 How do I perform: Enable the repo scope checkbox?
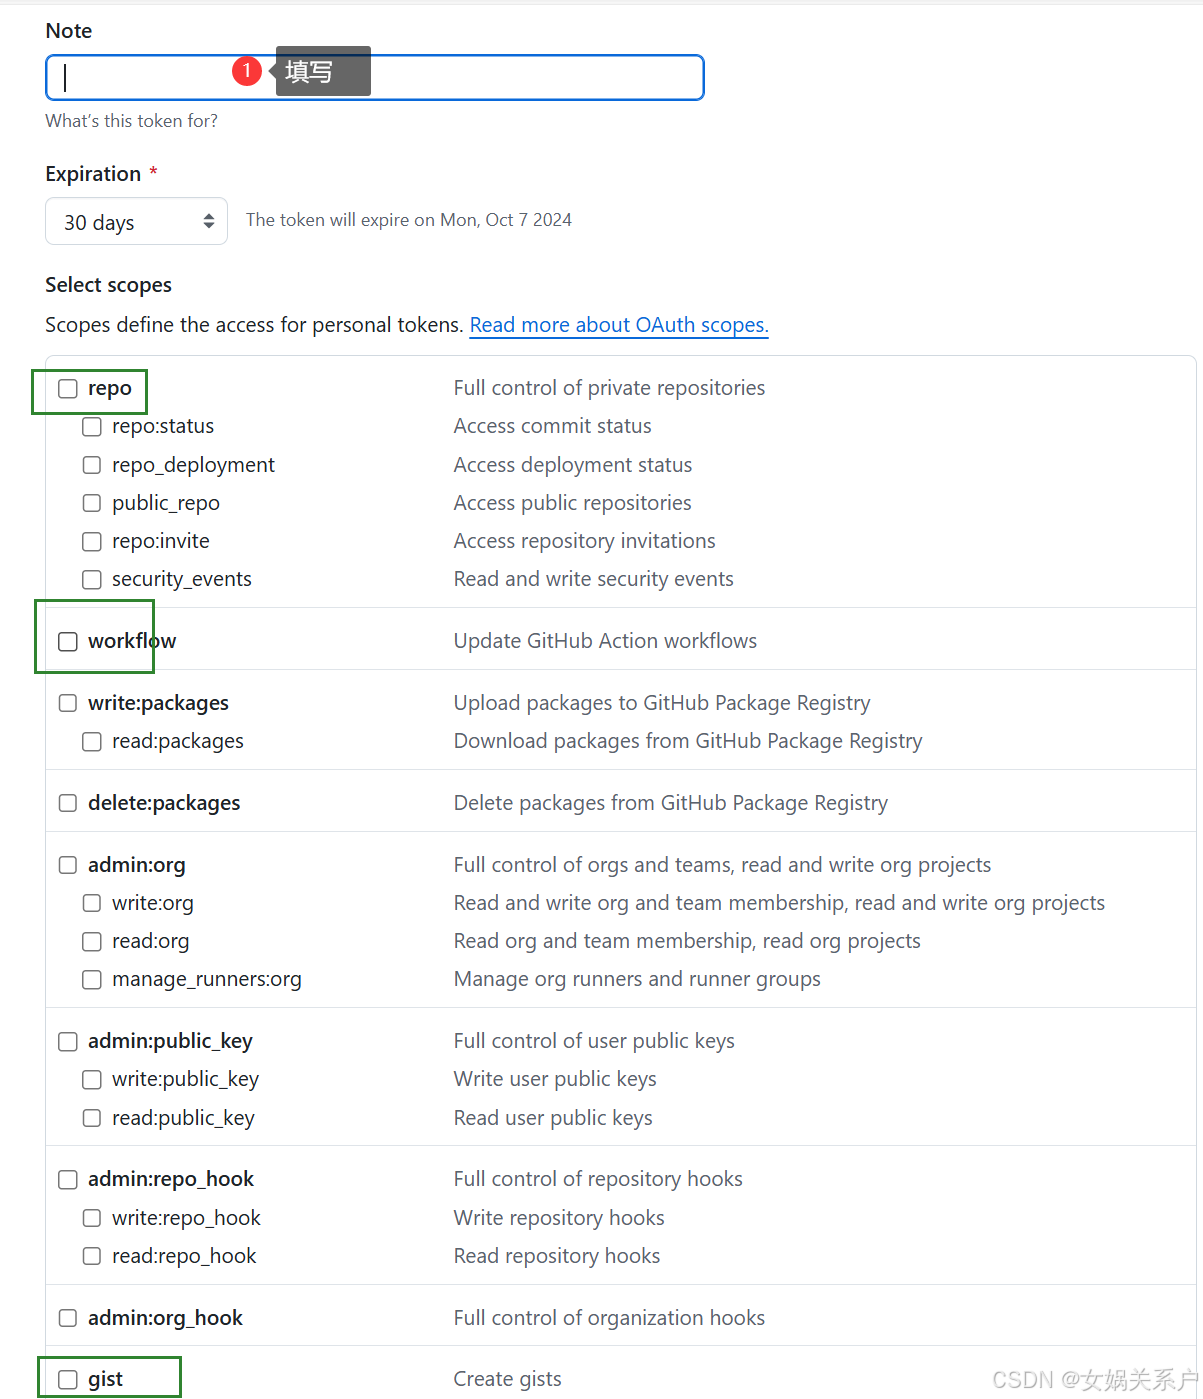[67, 389]
